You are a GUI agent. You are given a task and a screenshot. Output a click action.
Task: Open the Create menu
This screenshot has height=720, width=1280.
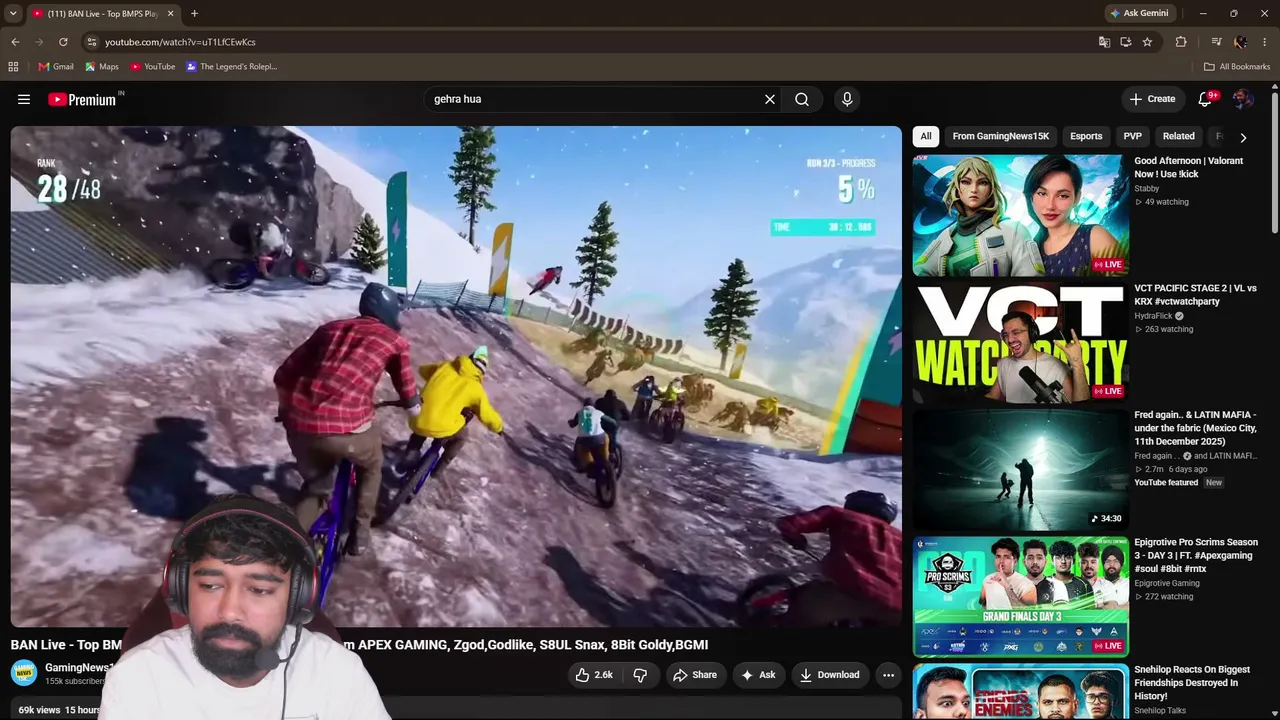point(1152,99)
